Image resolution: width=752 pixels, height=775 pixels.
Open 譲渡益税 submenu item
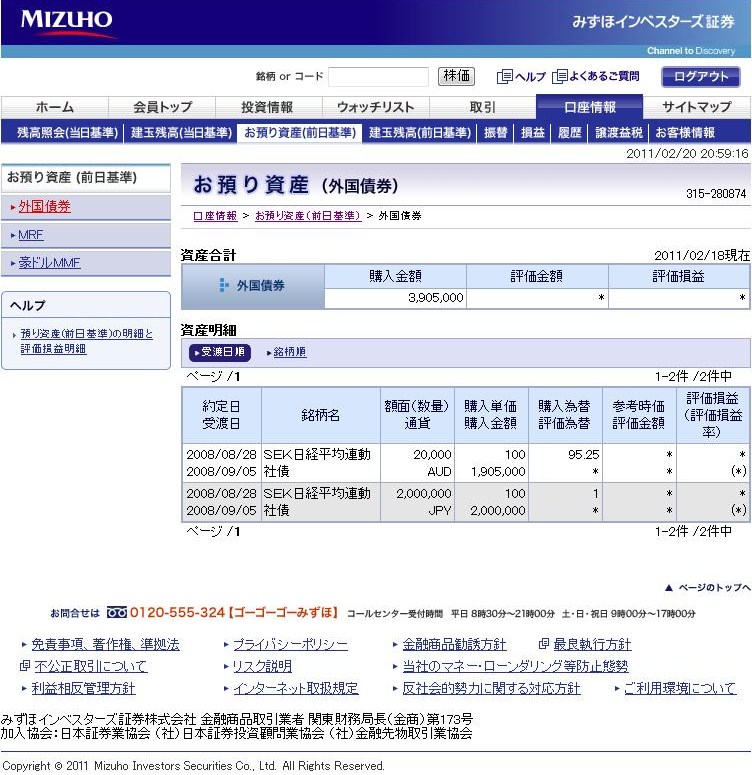(619, 132)
